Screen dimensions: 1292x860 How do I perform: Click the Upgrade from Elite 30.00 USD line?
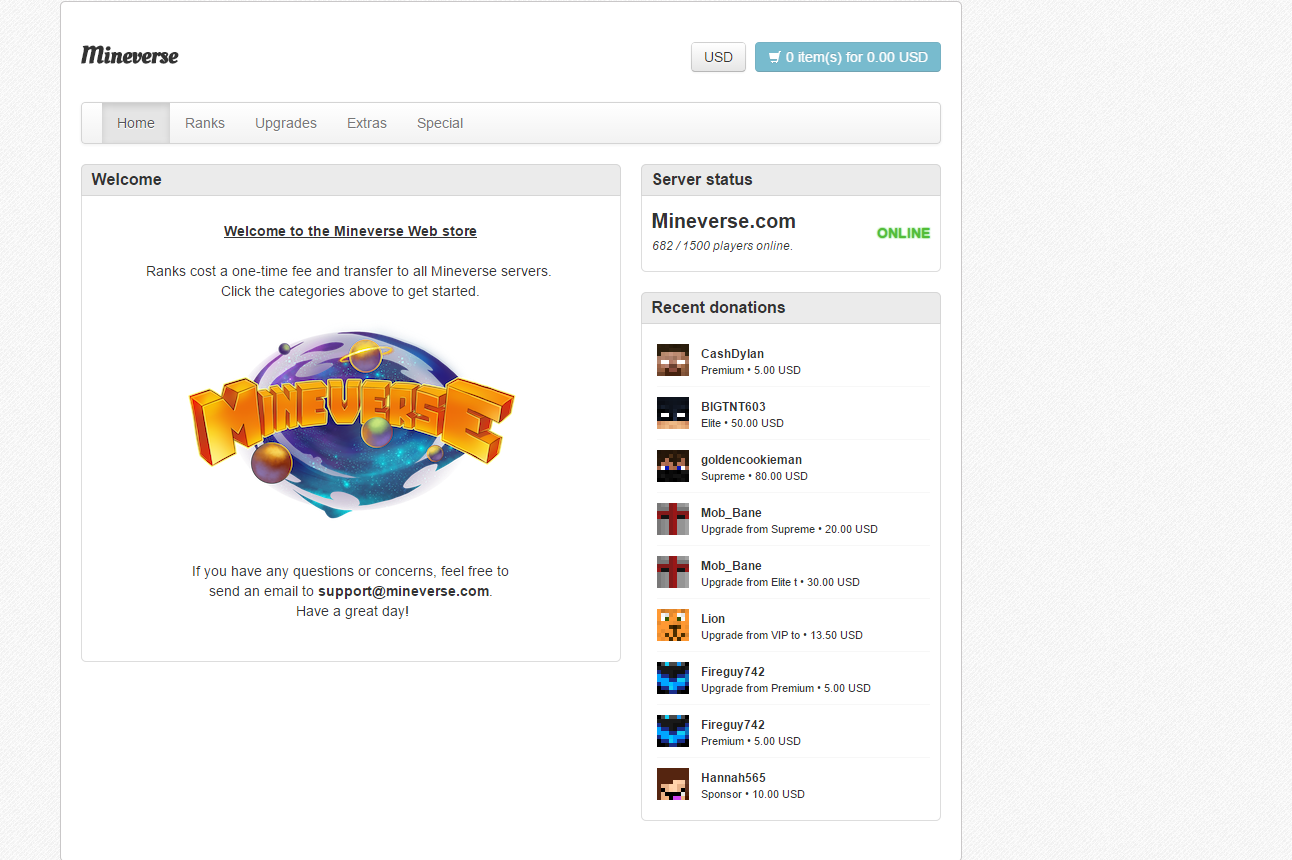pos(780,582)
